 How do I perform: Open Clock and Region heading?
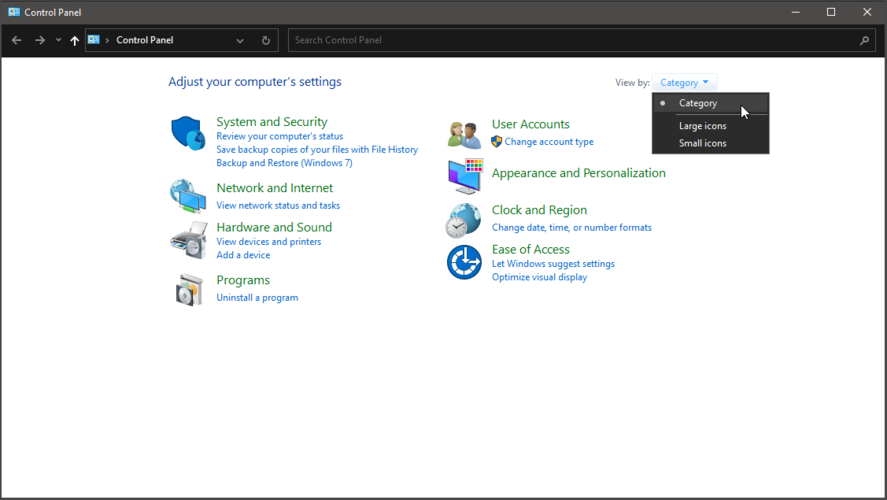tap(539, 210)
